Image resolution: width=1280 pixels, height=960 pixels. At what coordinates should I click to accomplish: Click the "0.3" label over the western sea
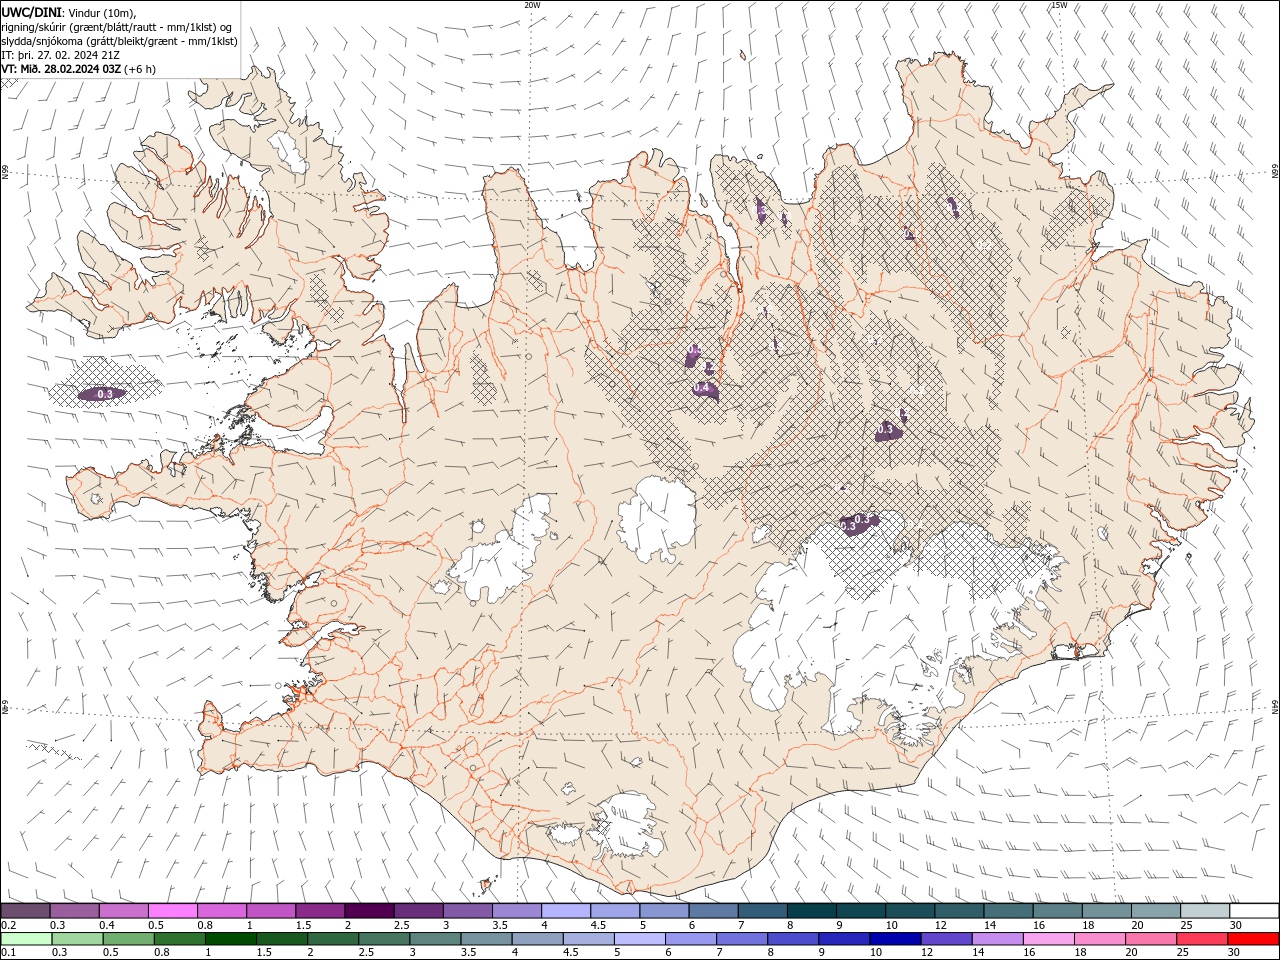pyautogui.click(x=104, y=395)
